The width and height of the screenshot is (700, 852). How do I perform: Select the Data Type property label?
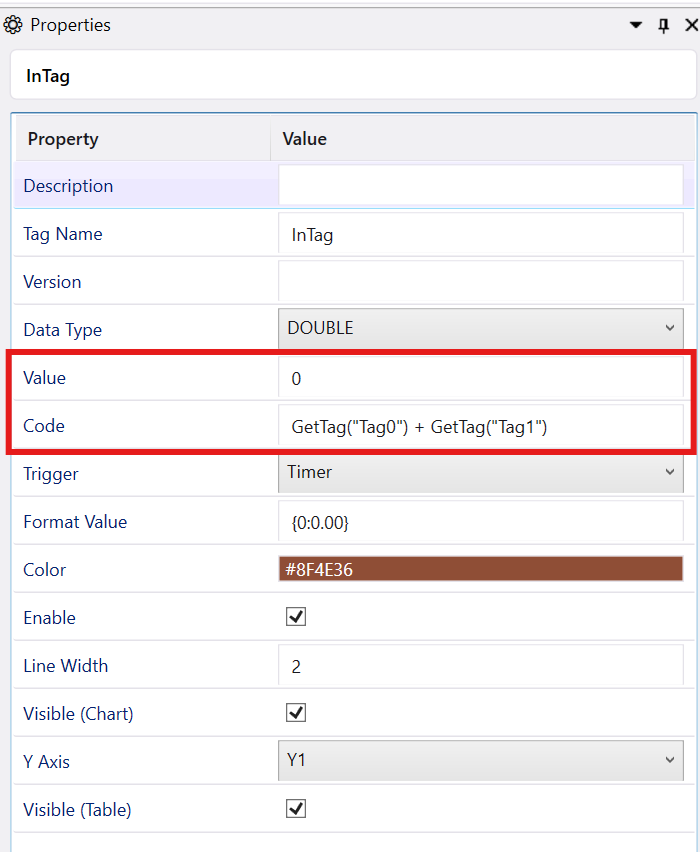point(62,330)
